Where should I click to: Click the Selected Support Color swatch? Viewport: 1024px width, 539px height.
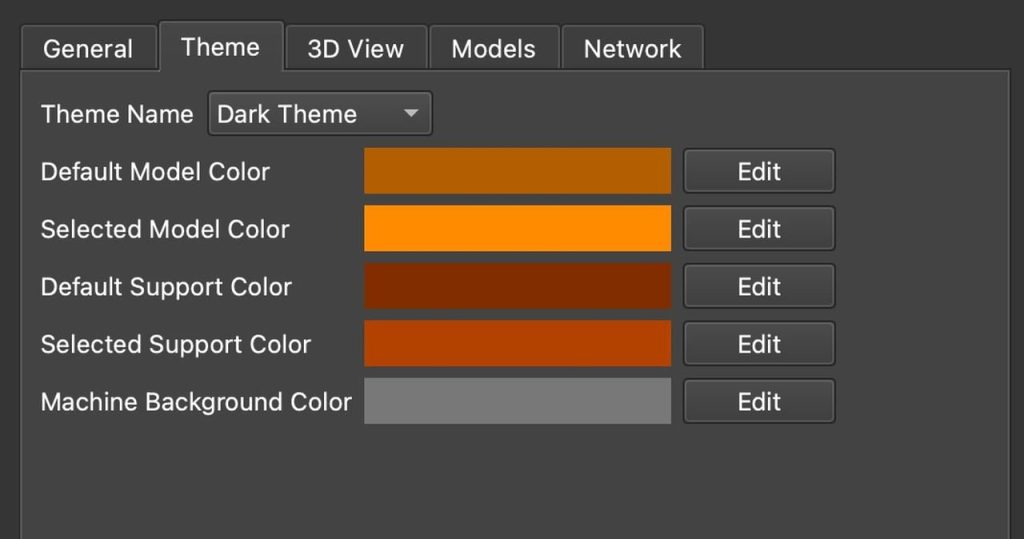(x=517, y=344)
